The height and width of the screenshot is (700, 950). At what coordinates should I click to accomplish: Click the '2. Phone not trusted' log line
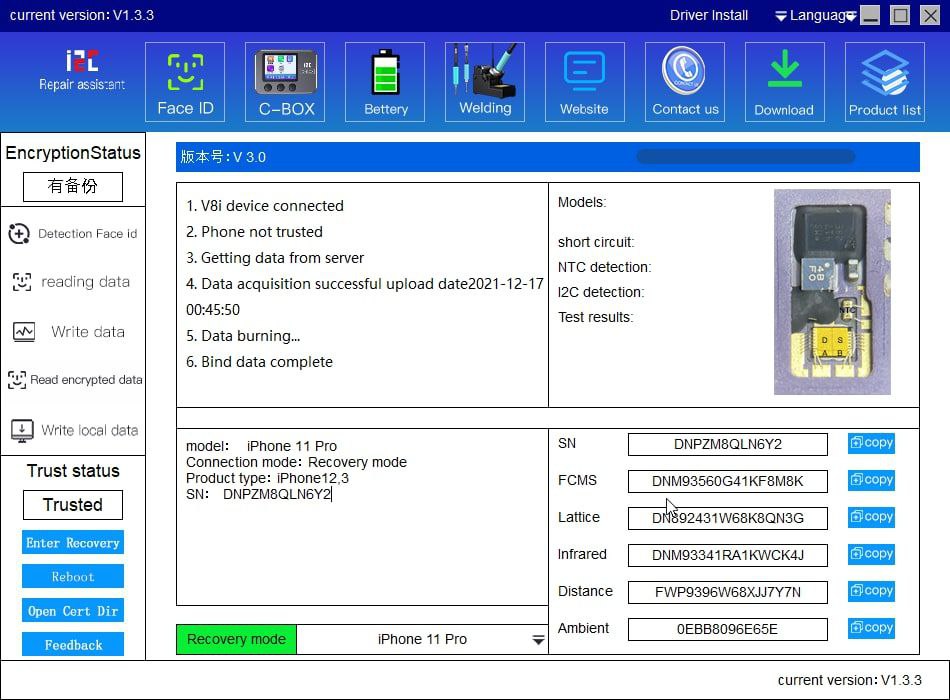click(254, 232)
